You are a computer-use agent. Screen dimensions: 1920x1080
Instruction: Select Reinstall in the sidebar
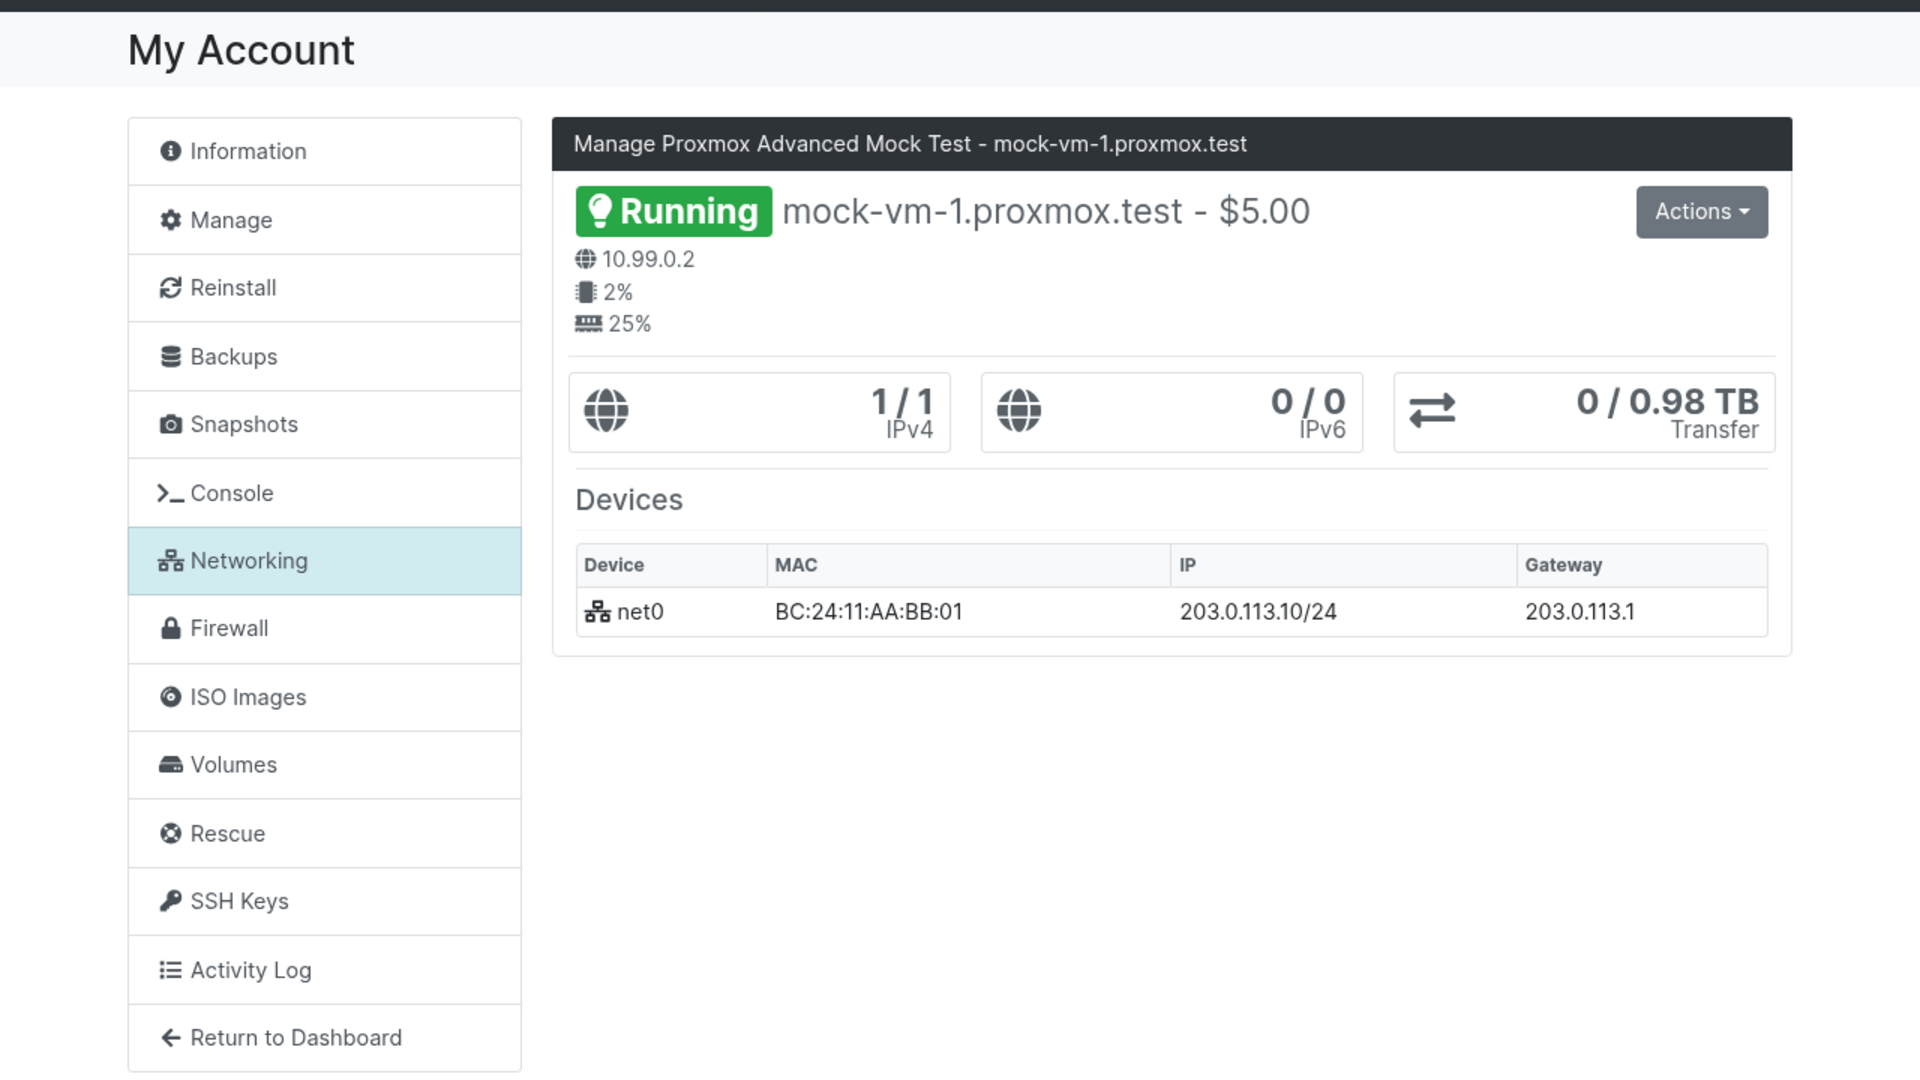pyautogui.click(x=324, y=288)
